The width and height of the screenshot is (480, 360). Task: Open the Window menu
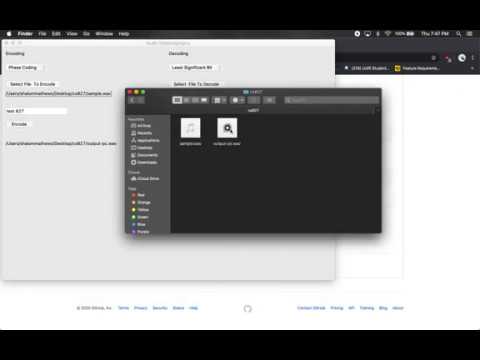104,34
